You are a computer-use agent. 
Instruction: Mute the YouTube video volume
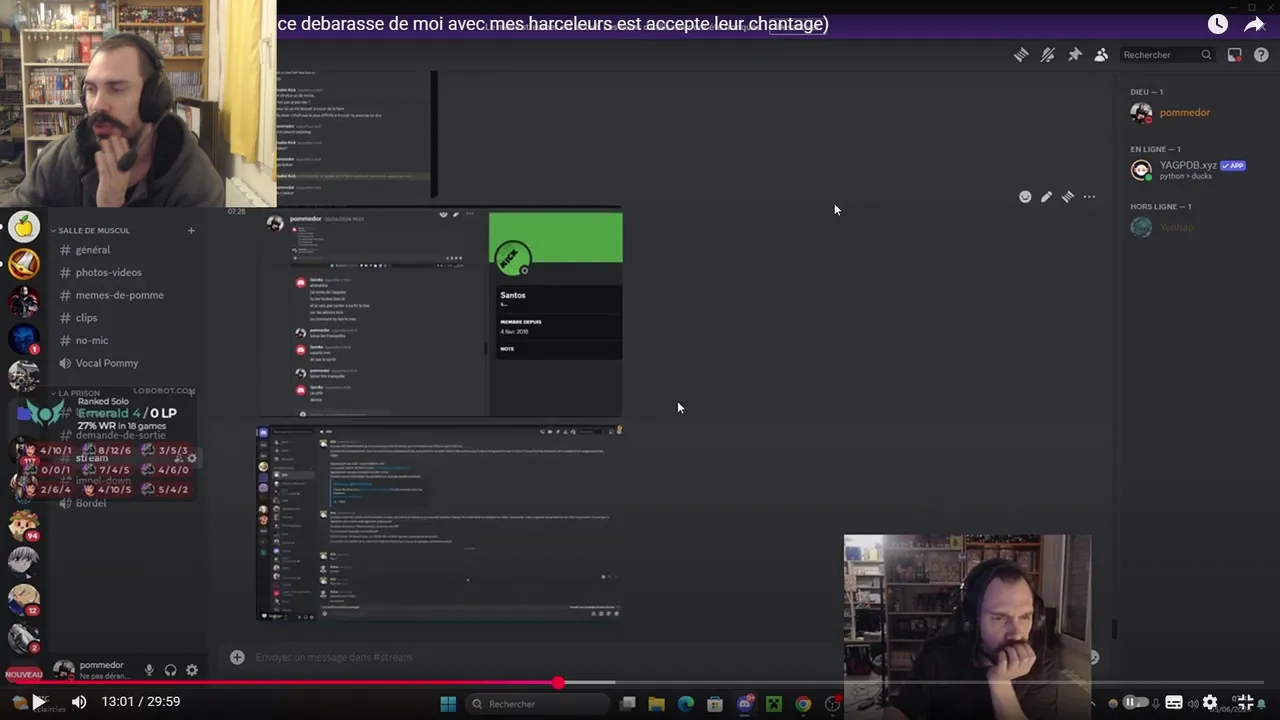click(79, 702)
